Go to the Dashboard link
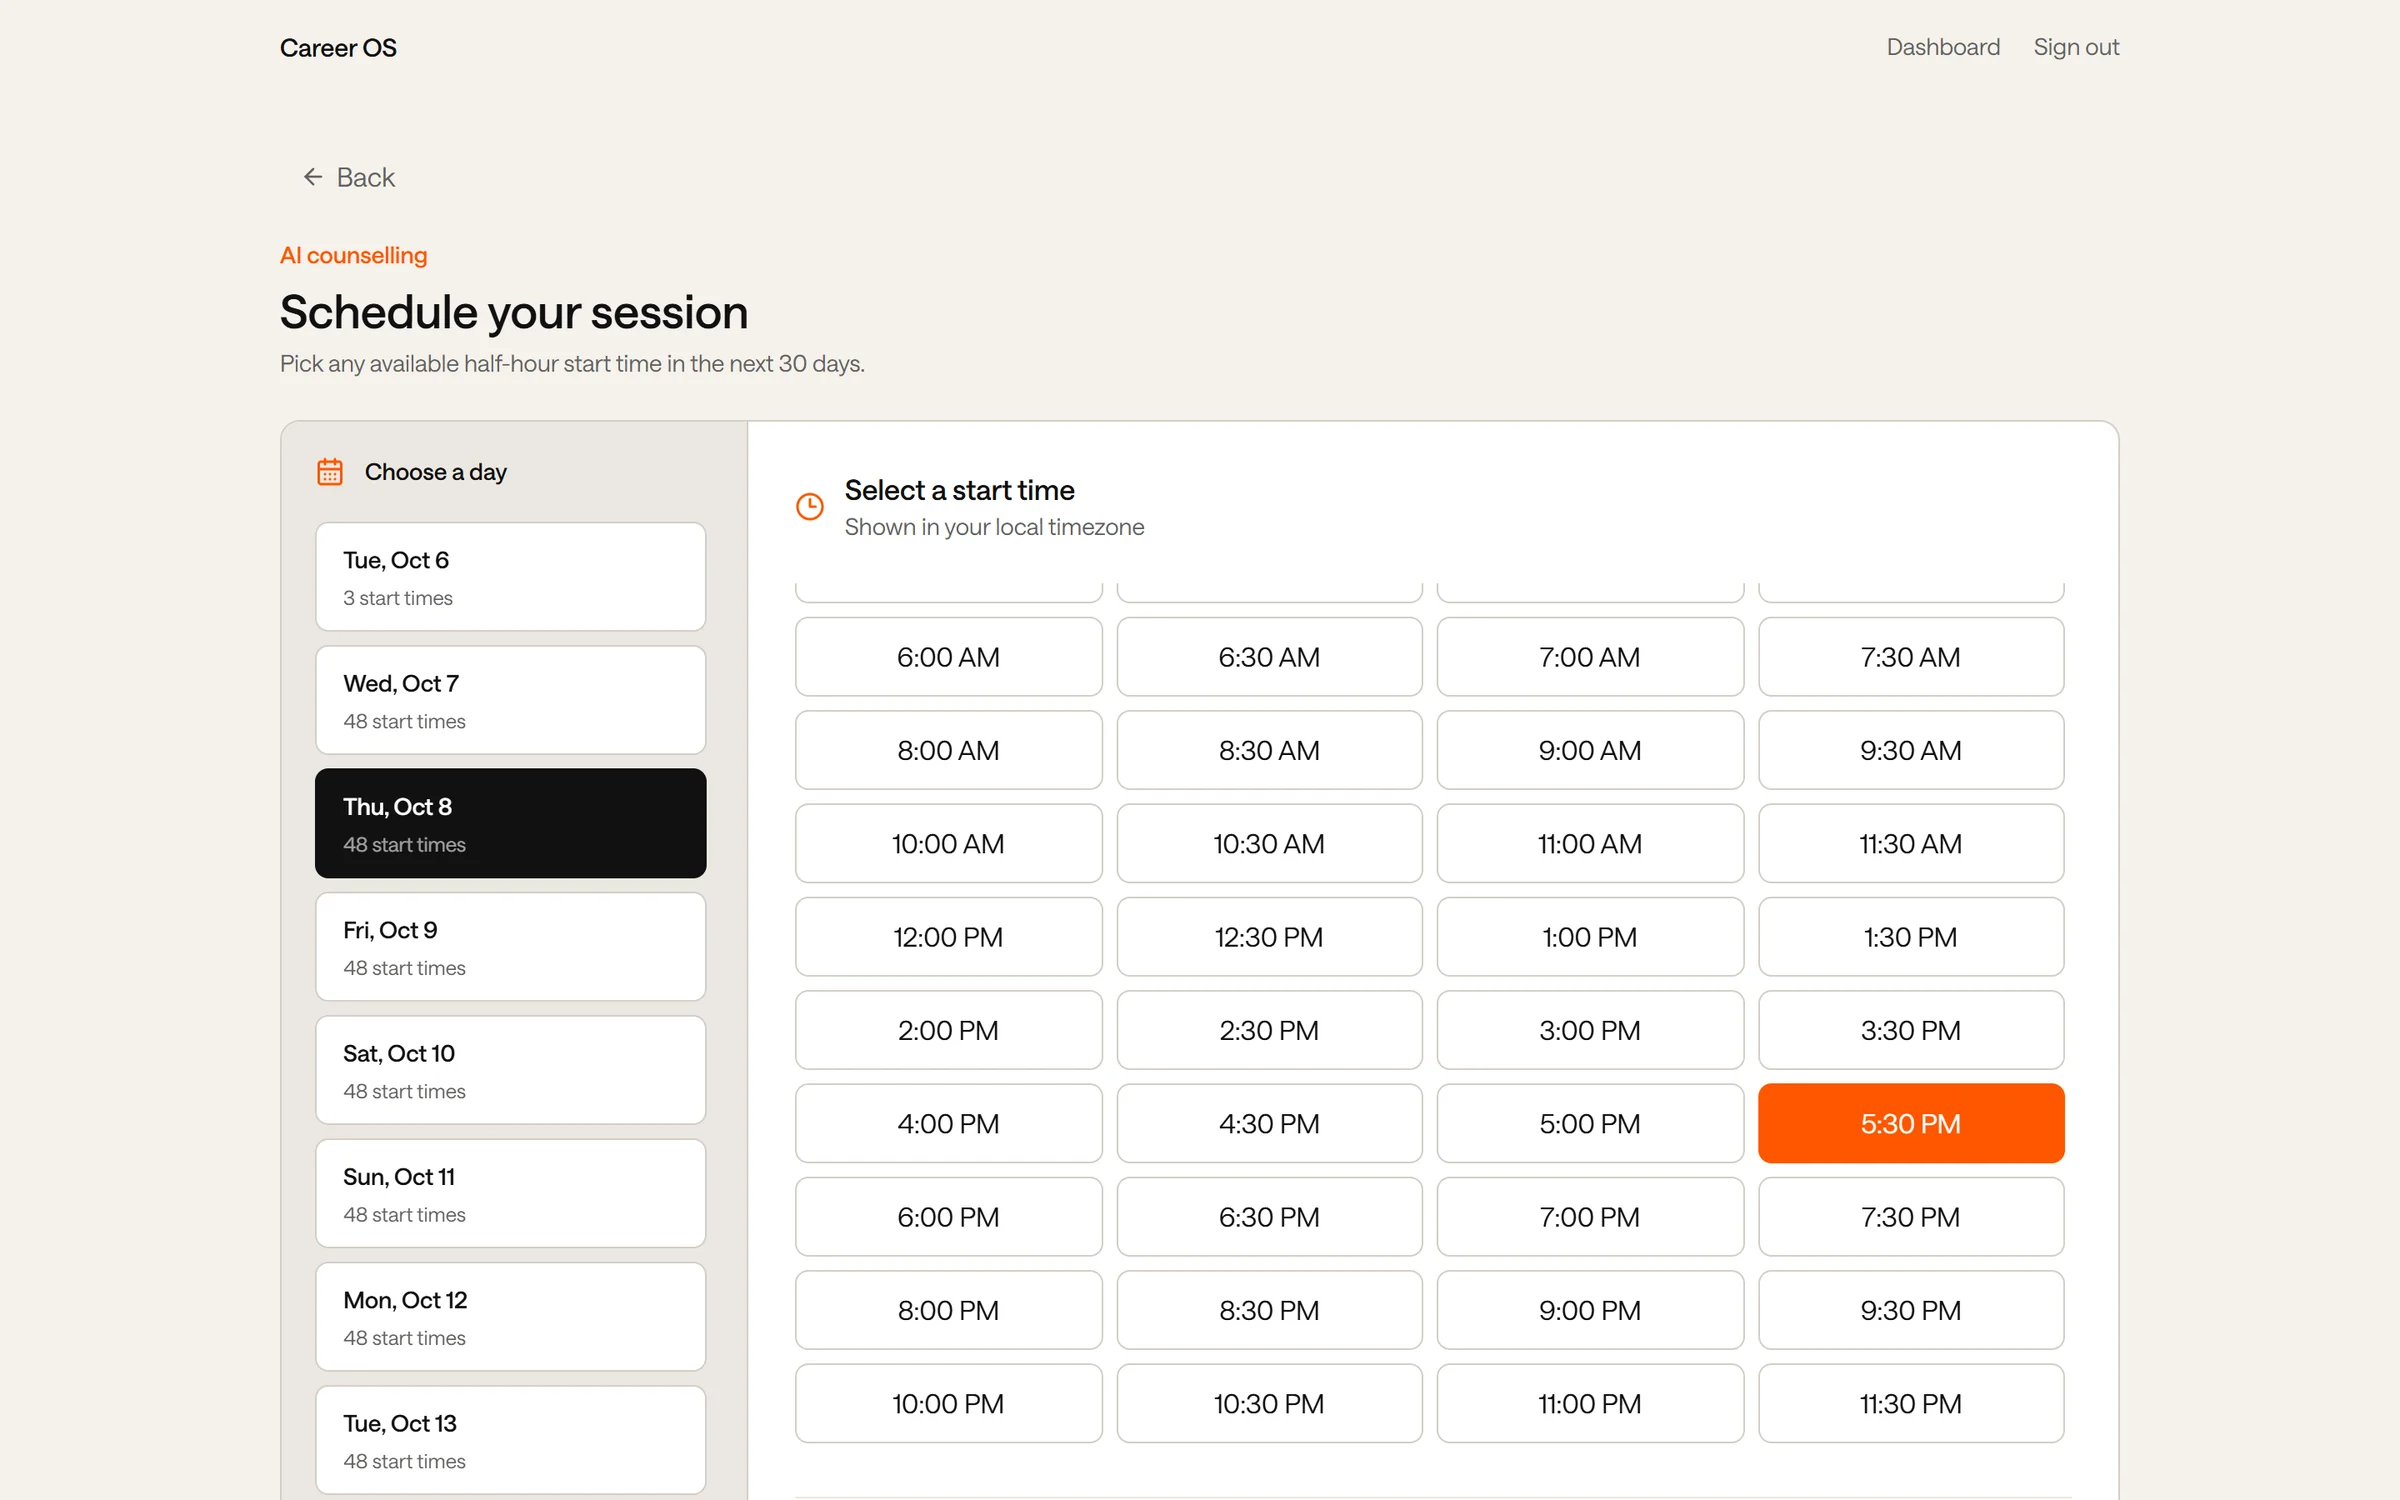 [x=1943, y=47]
